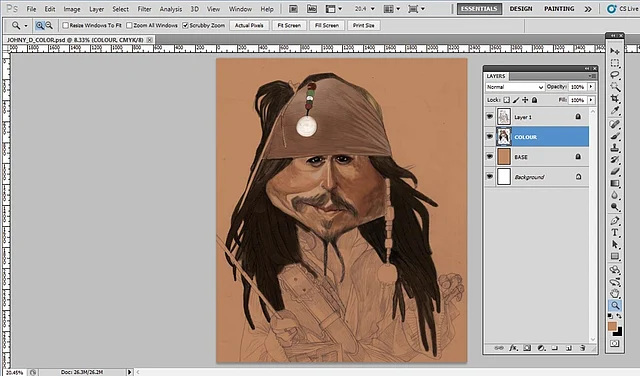Open the Filter menu
640x376 pixels.
pyautogui.click(x=144, y=9)
